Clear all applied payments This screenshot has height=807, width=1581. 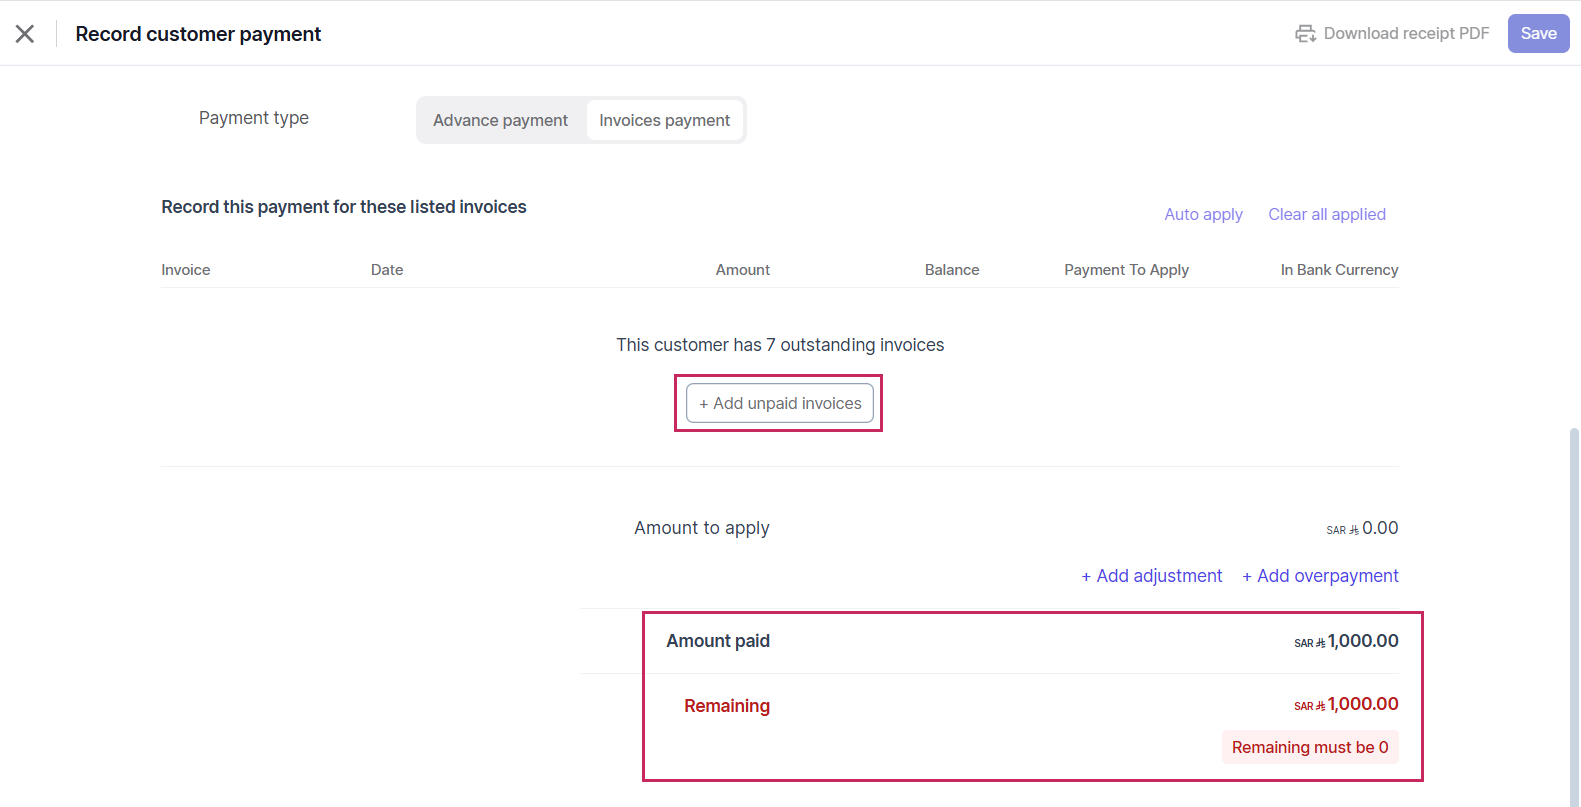point(1326,214)
